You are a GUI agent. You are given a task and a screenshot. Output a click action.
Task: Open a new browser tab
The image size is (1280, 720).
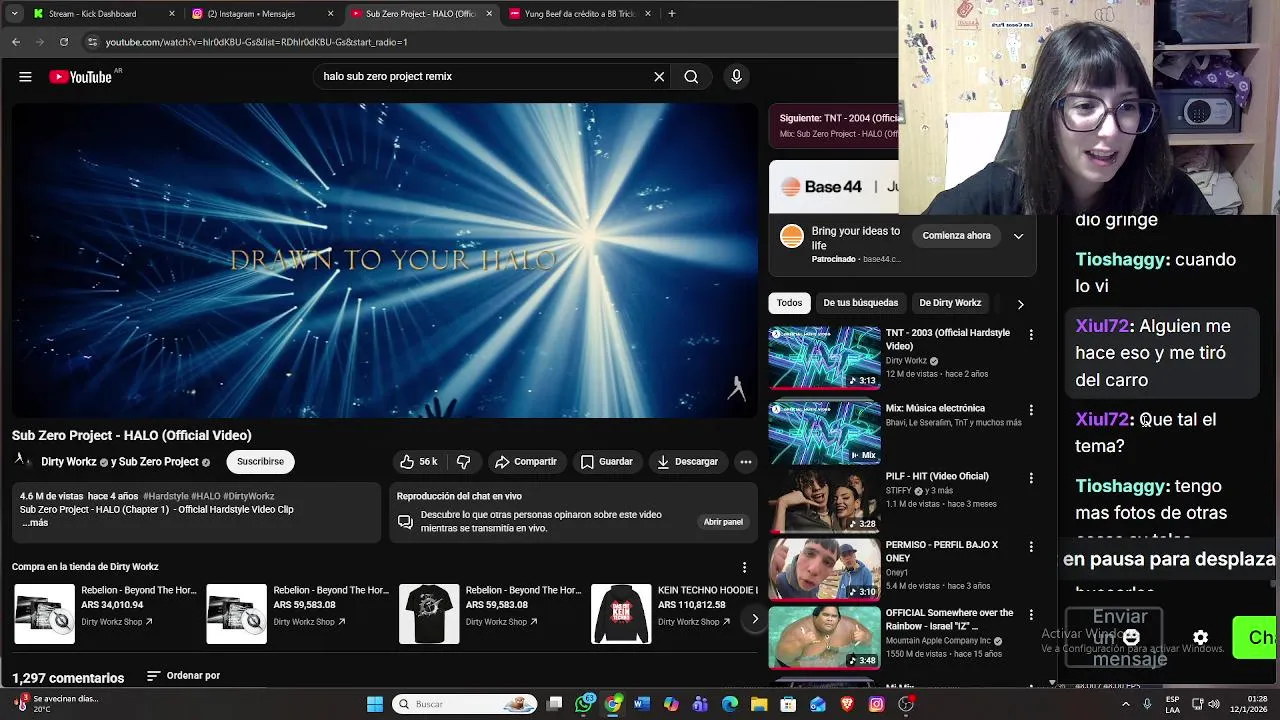click(671, 14)
